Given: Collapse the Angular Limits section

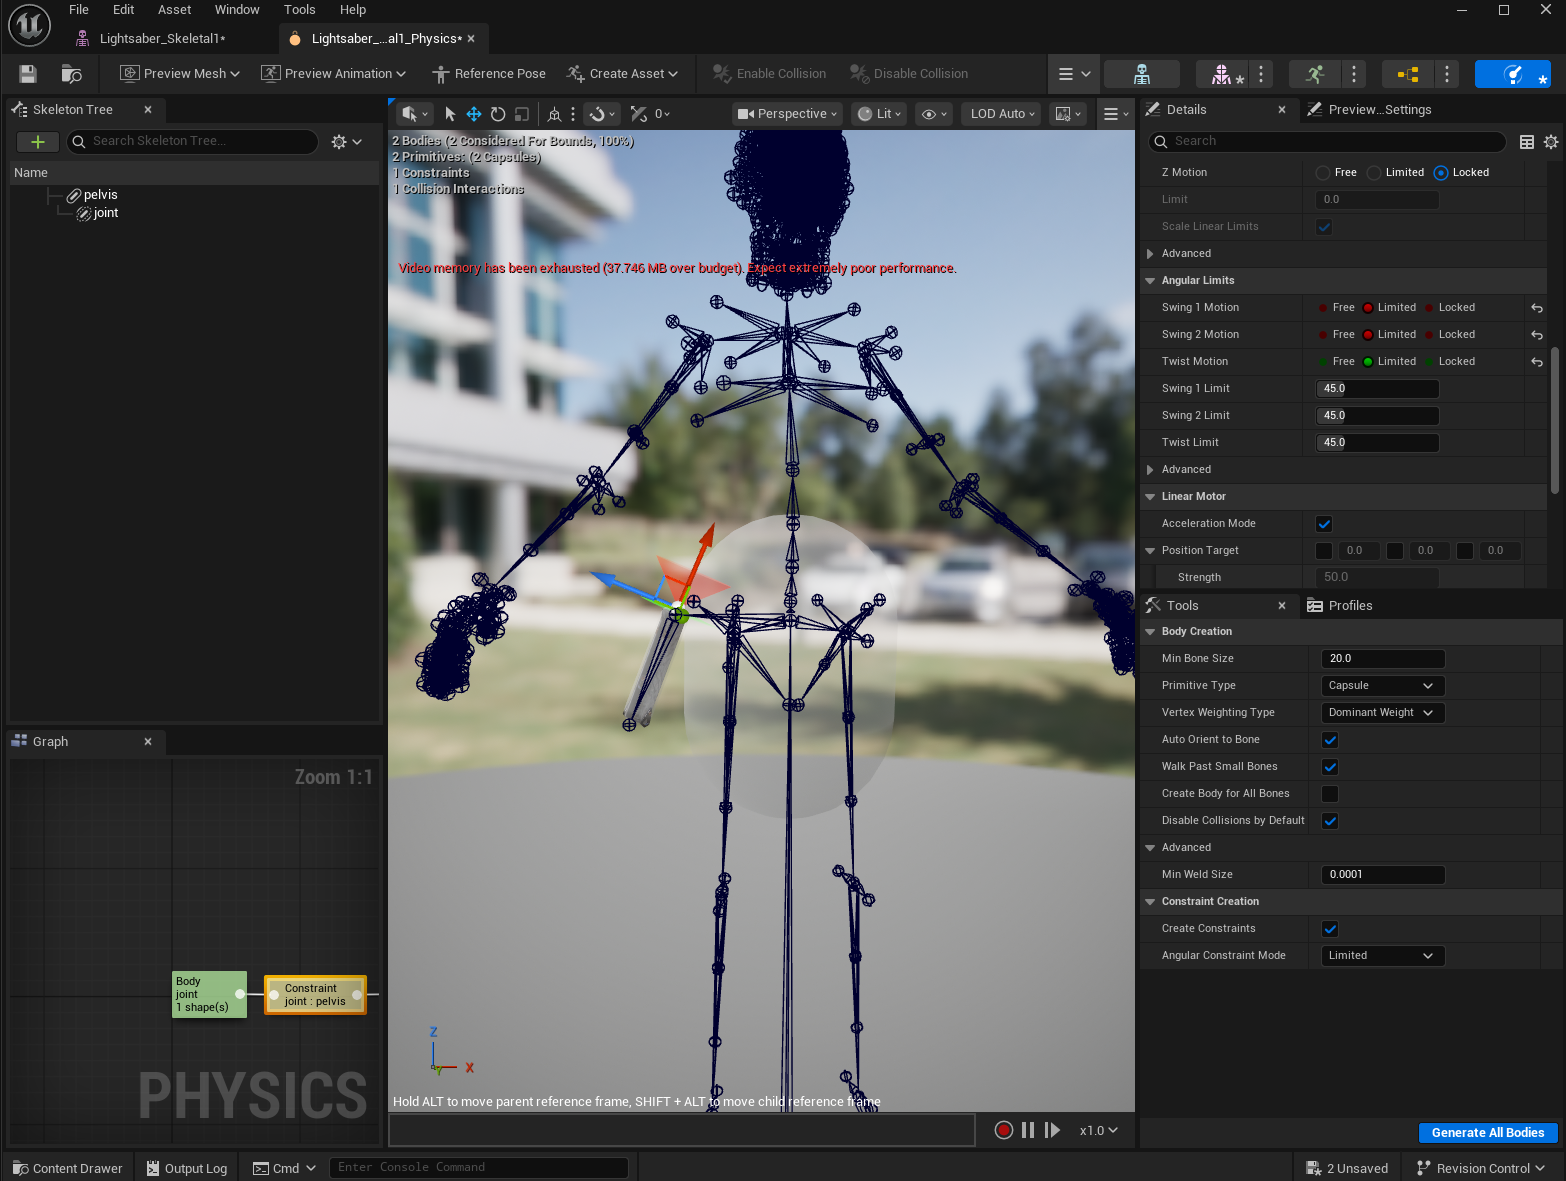Looking at the screenshot, I should pyautogui.click(x=1150, y=281).
